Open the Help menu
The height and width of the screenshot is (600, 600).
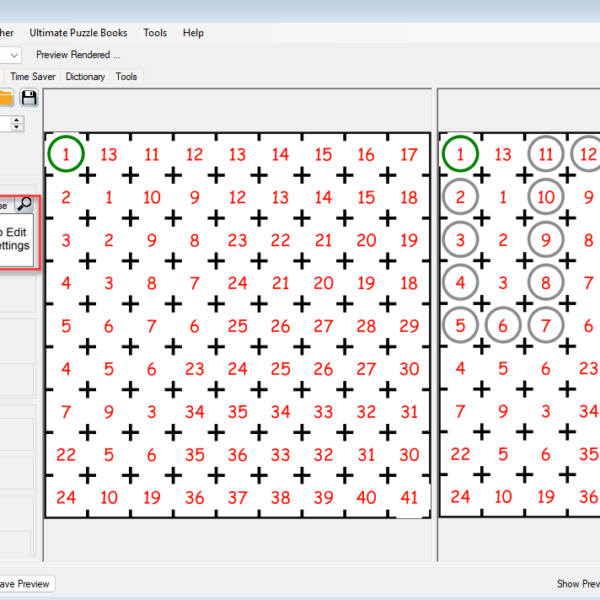pos(193,33)
